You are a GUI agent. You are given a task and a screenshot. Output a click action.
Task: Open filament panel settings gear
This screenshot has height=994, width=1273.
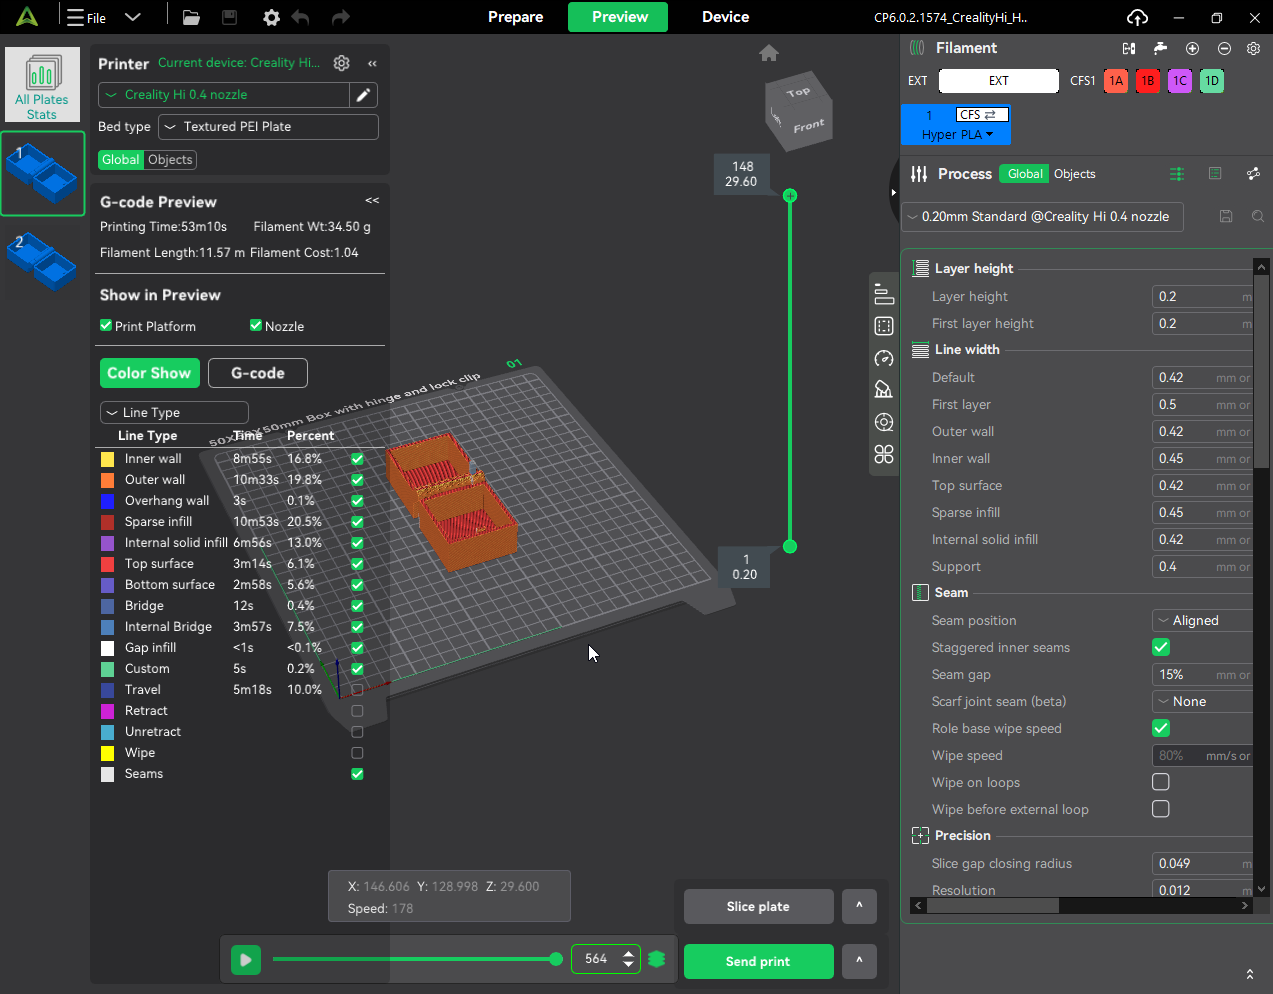[1254, 48]
